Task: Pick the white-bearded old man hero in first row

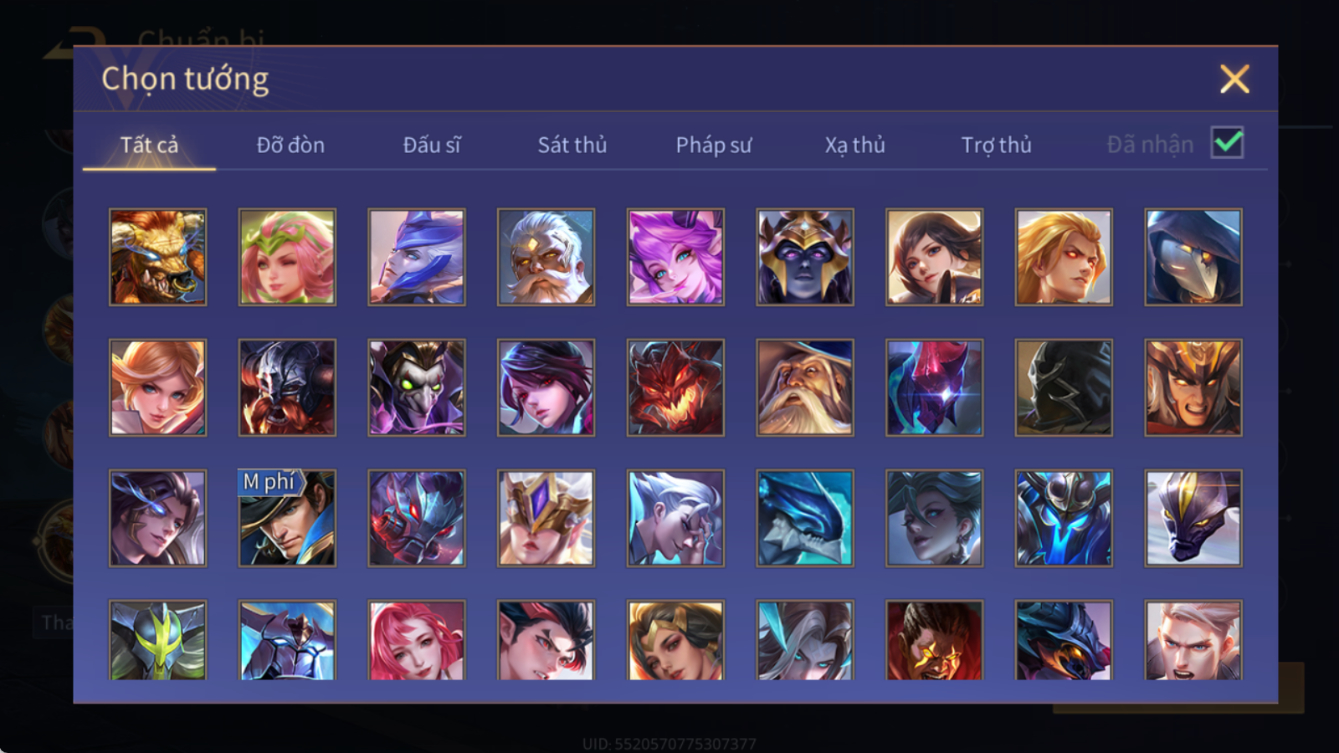Action: [546, 257]
